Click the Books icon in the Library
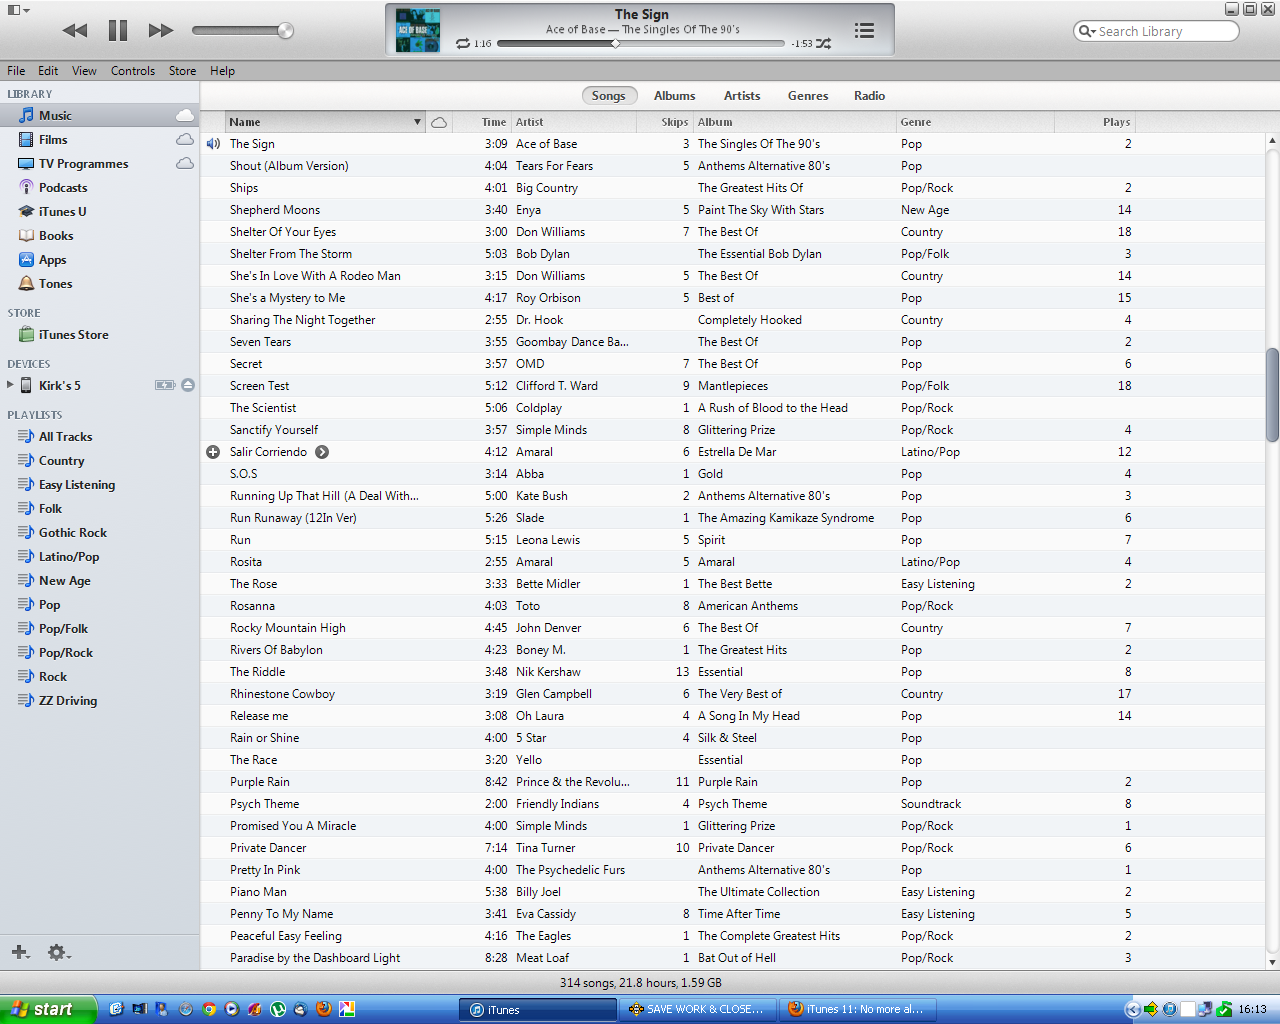The width and height of the screenshot is (1280, 1024). click(26, 236)
